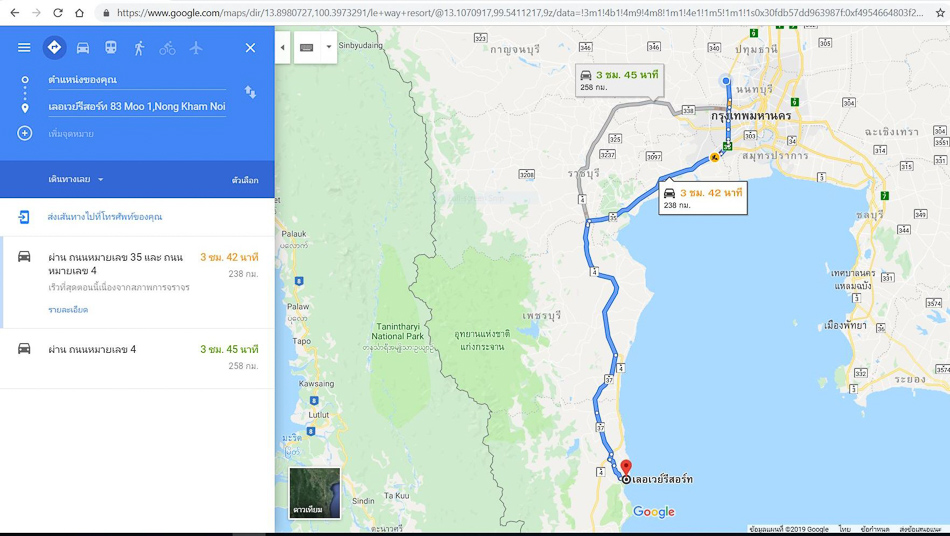Toggle the satellite view thumbnail
The image size is (950, 536).
coord(314,493)
